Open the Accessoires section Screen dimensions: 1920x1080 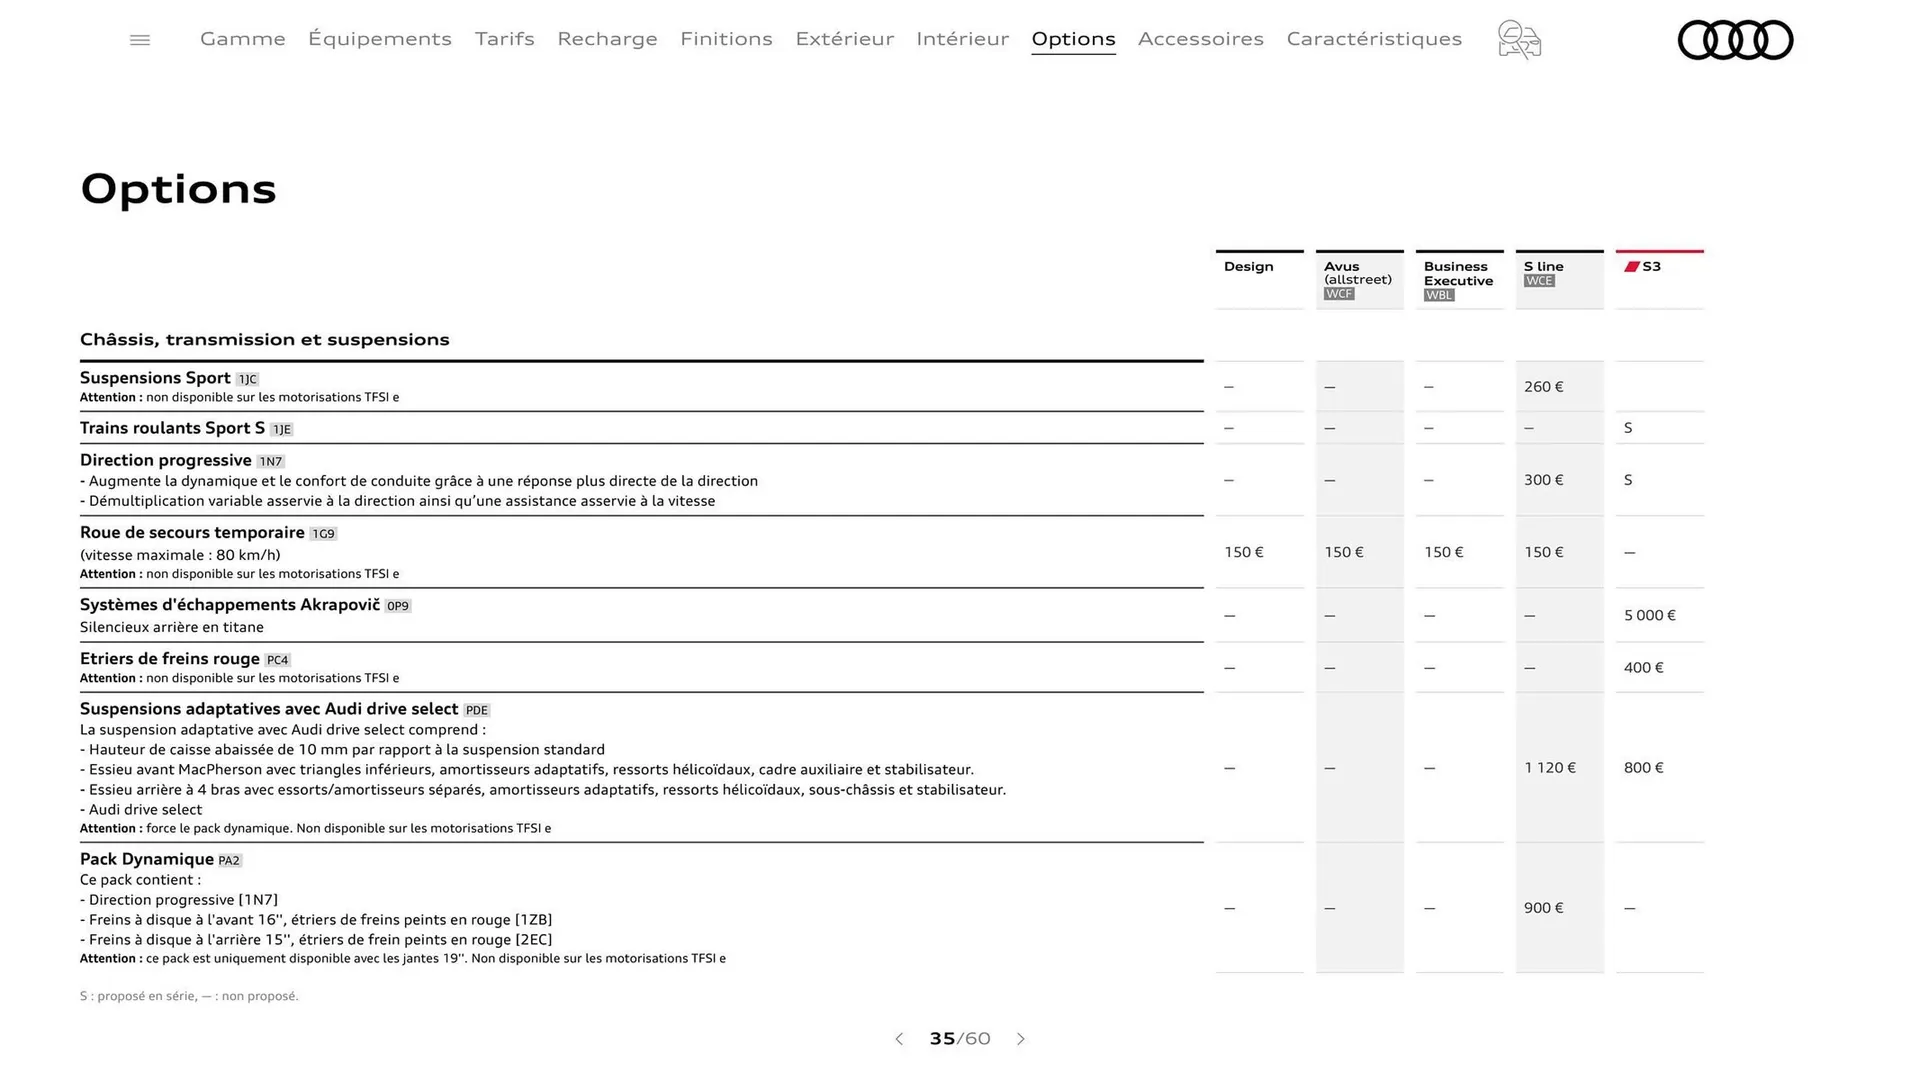[x=1201, y=39]
